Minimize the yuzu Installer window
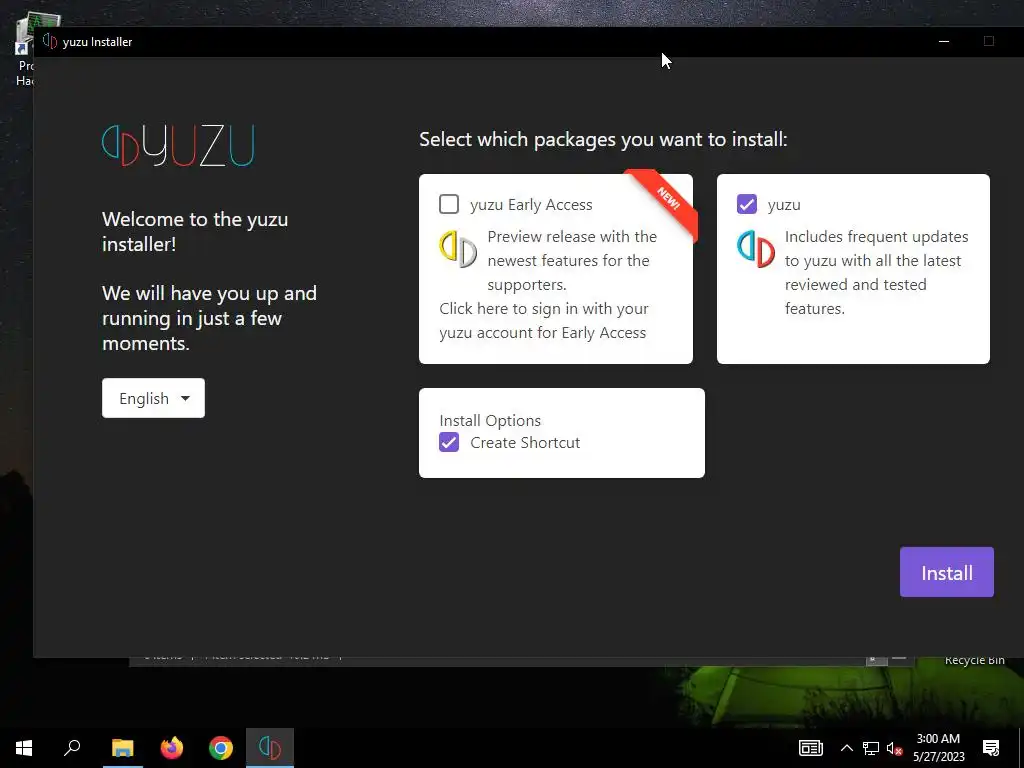The image size is (1024, 768). (944, 41)
